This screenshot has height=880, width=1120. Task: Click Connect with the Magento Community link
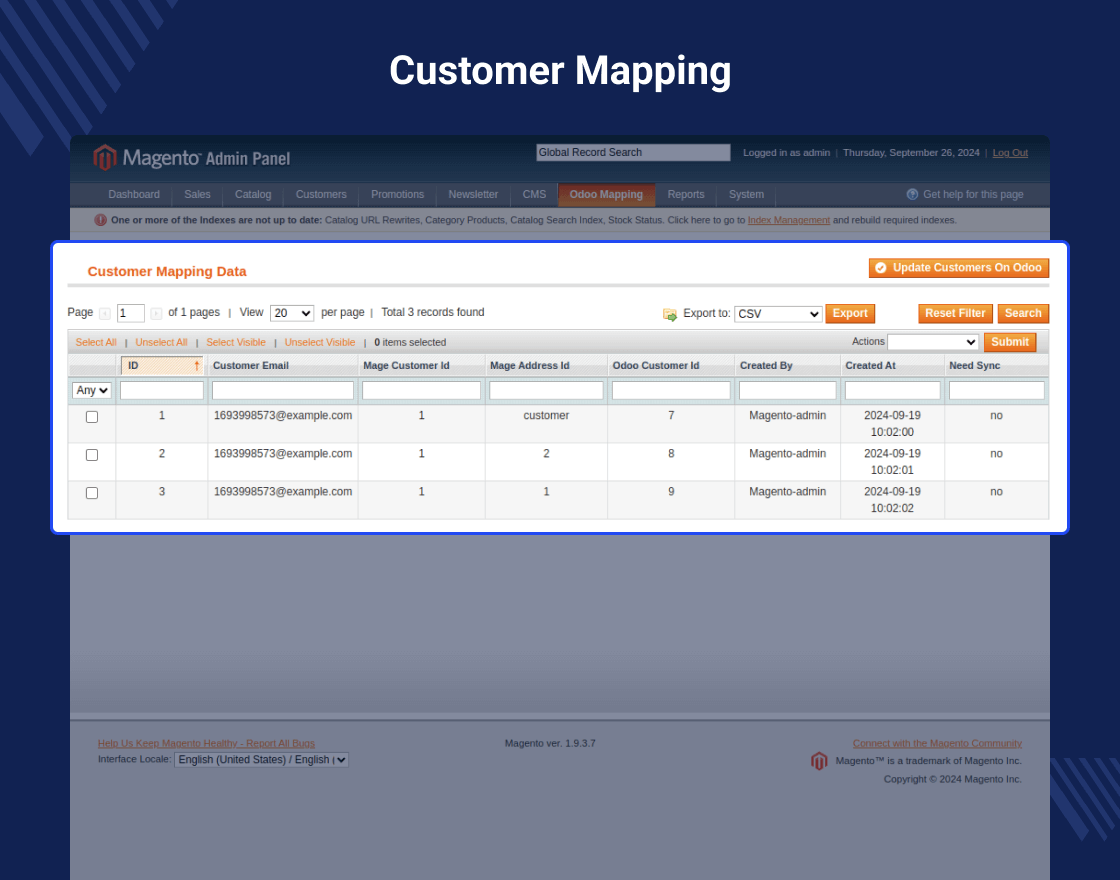pos(937,744)
